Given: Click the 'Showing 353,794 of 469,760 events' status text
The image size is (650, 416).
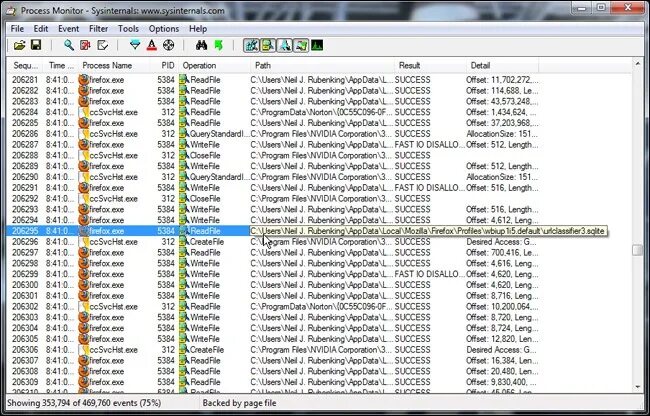Looking at the screenshot, I should tap(84, 403).
